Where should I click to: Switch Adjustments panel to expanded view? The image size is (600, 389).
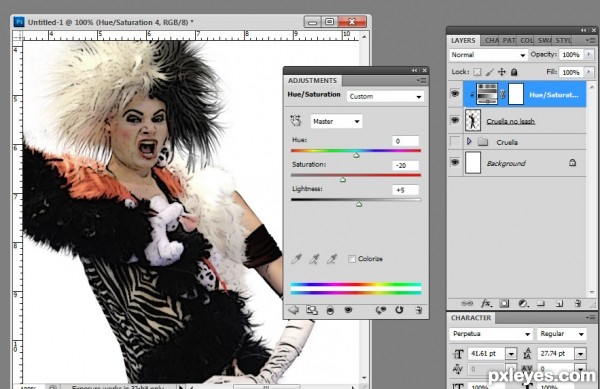pyautogui.click(x=312, y=310)
